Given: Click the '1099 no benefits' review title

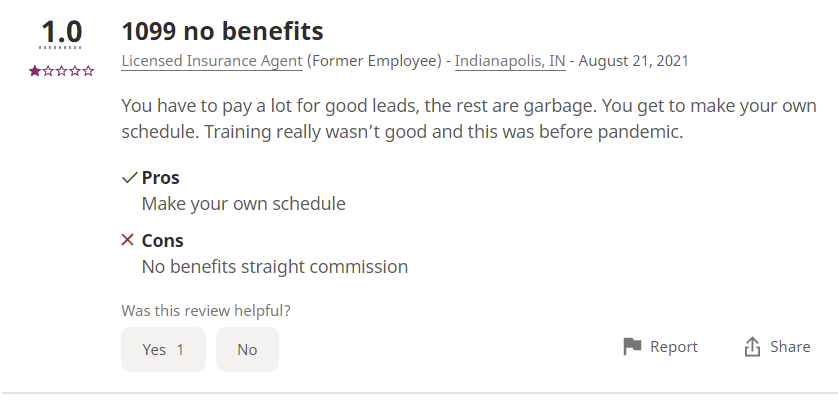Looking at the screenshot, I should coord(222,31).
